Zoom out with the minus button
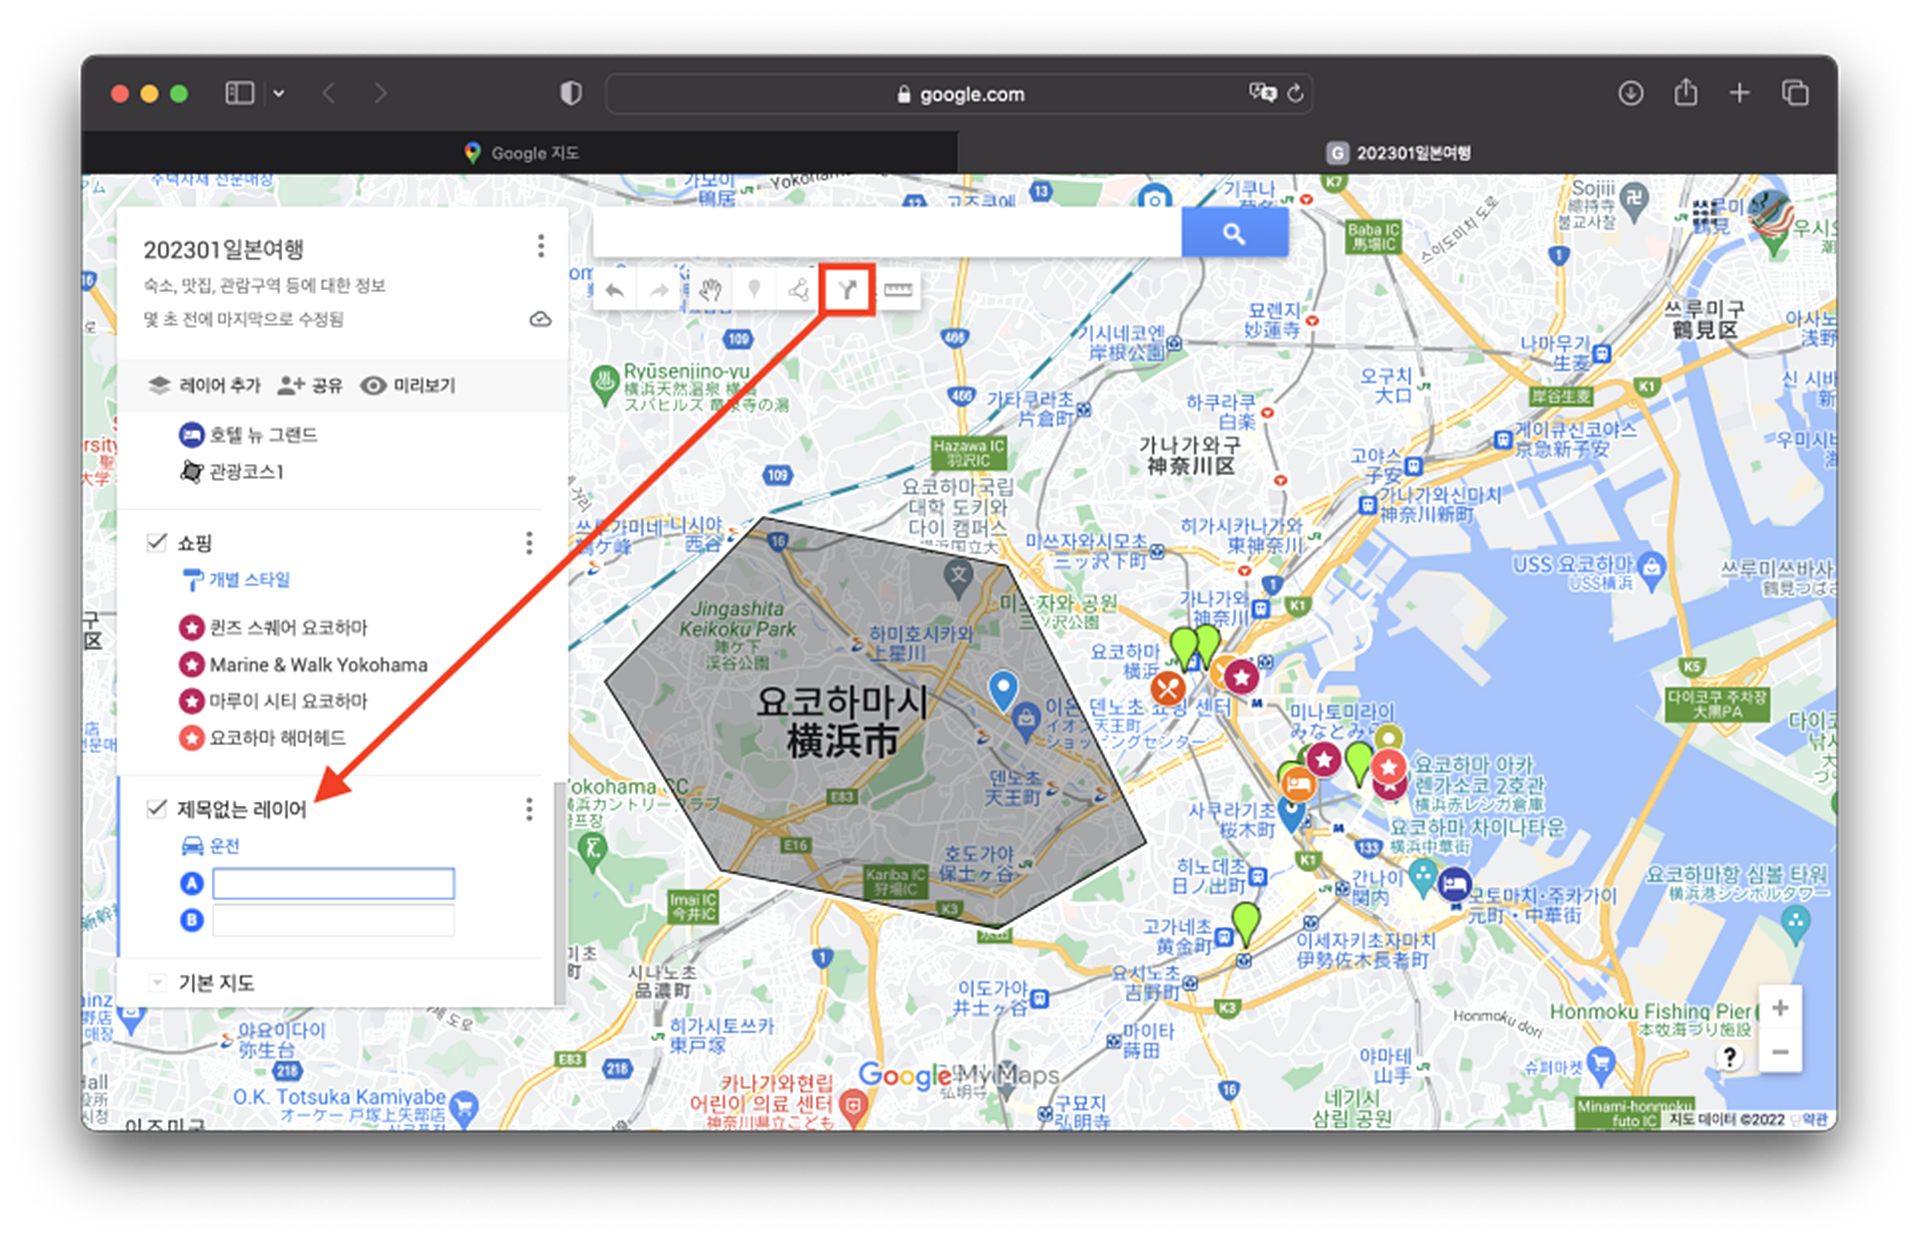The height and width of the screenshot is (1240, 1920). point(1780,1052)
